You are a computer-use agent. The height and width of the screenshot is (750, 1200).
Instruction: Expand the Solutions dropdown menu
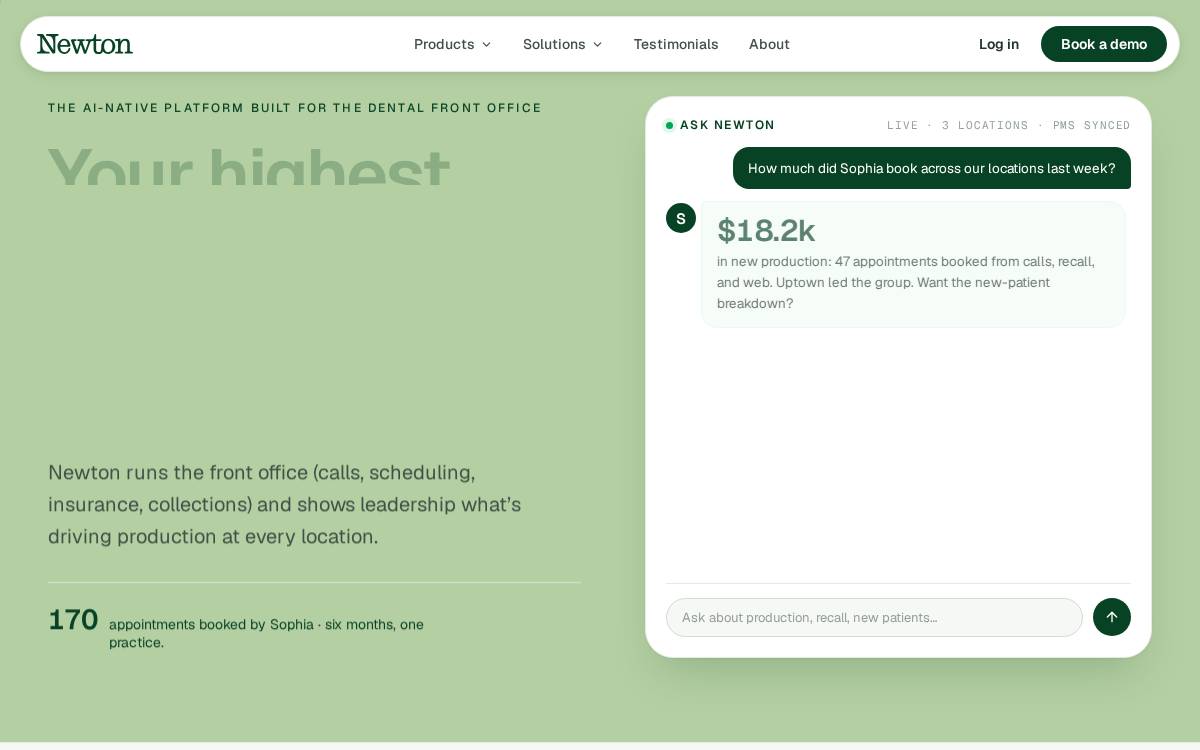click(x=563, y=44)
